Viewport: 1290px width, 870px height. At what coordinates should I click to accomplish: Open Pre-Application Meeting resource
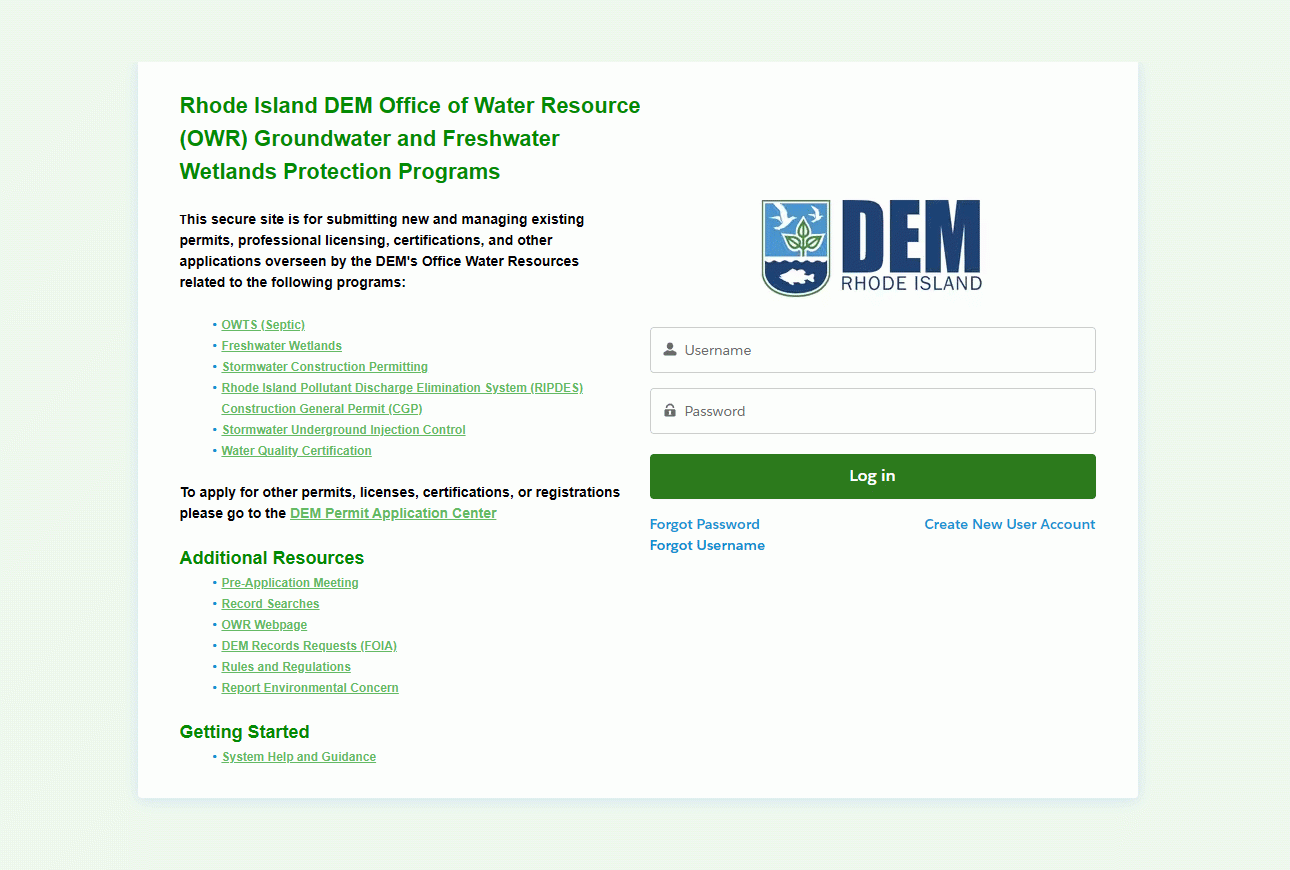coord(290,583)
